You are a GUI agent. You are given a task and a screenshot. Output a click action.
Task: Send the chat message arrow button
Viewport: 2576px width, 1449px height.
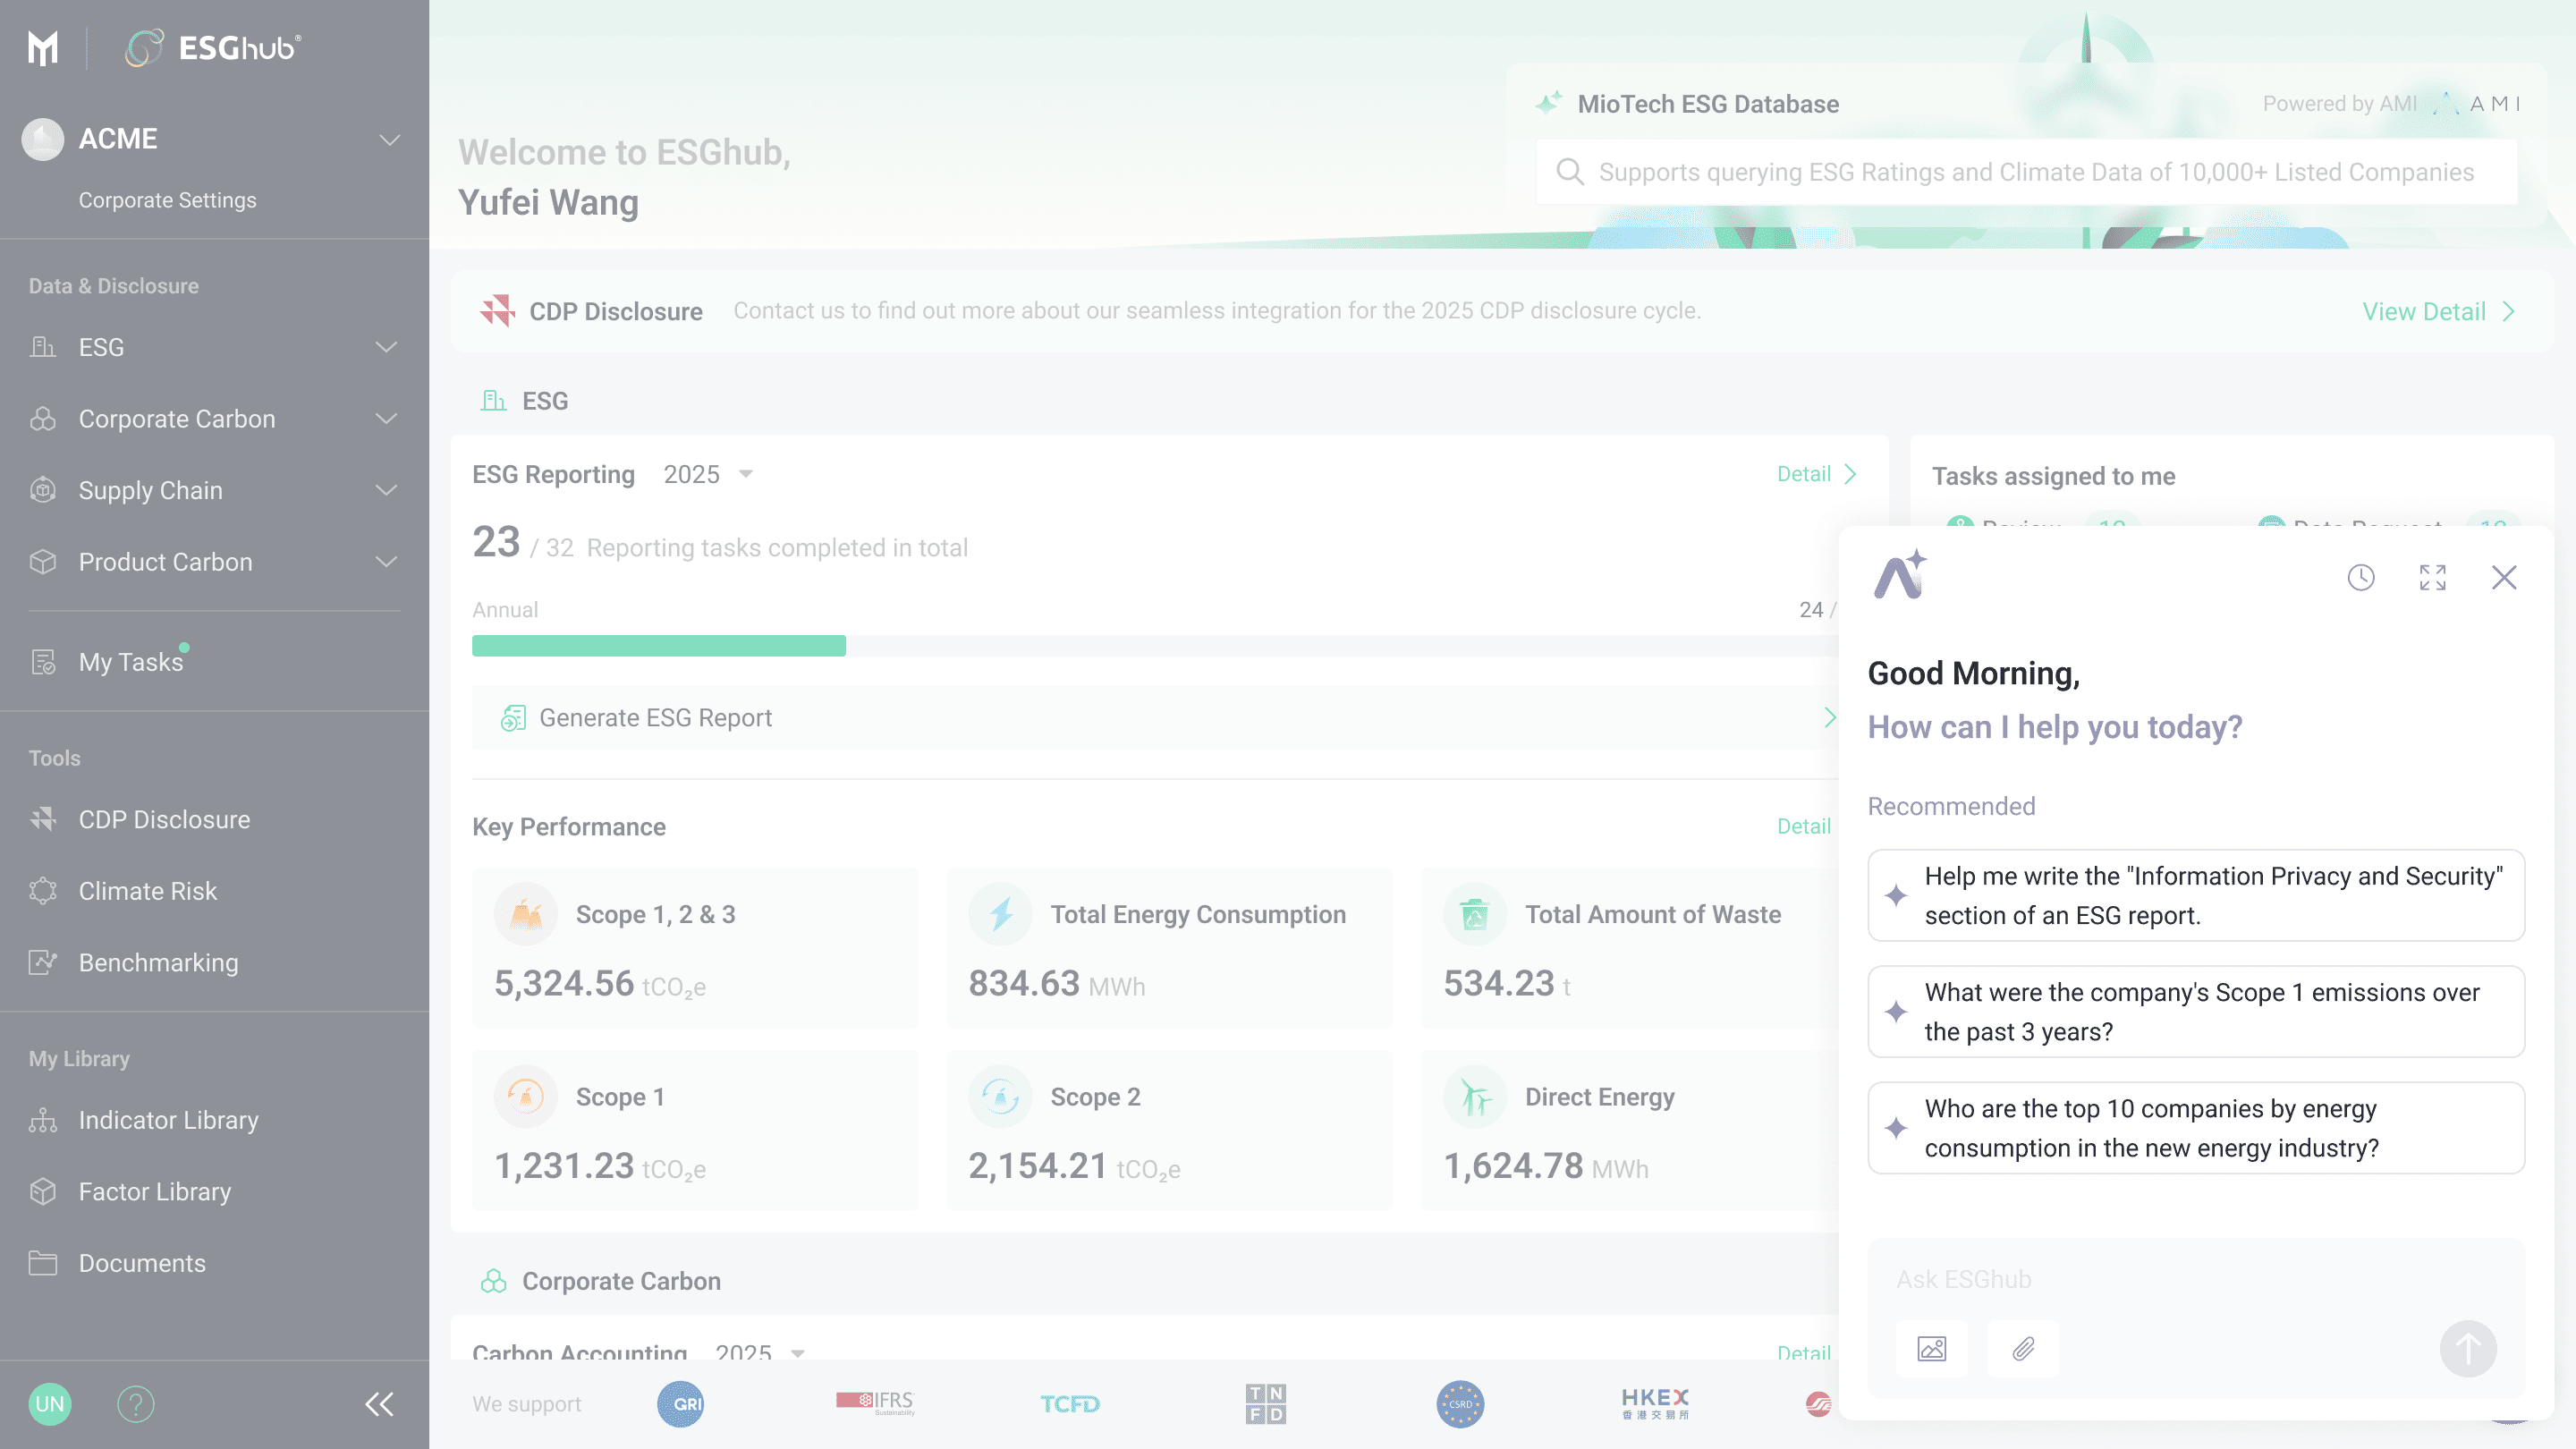coord(2468,1349)
